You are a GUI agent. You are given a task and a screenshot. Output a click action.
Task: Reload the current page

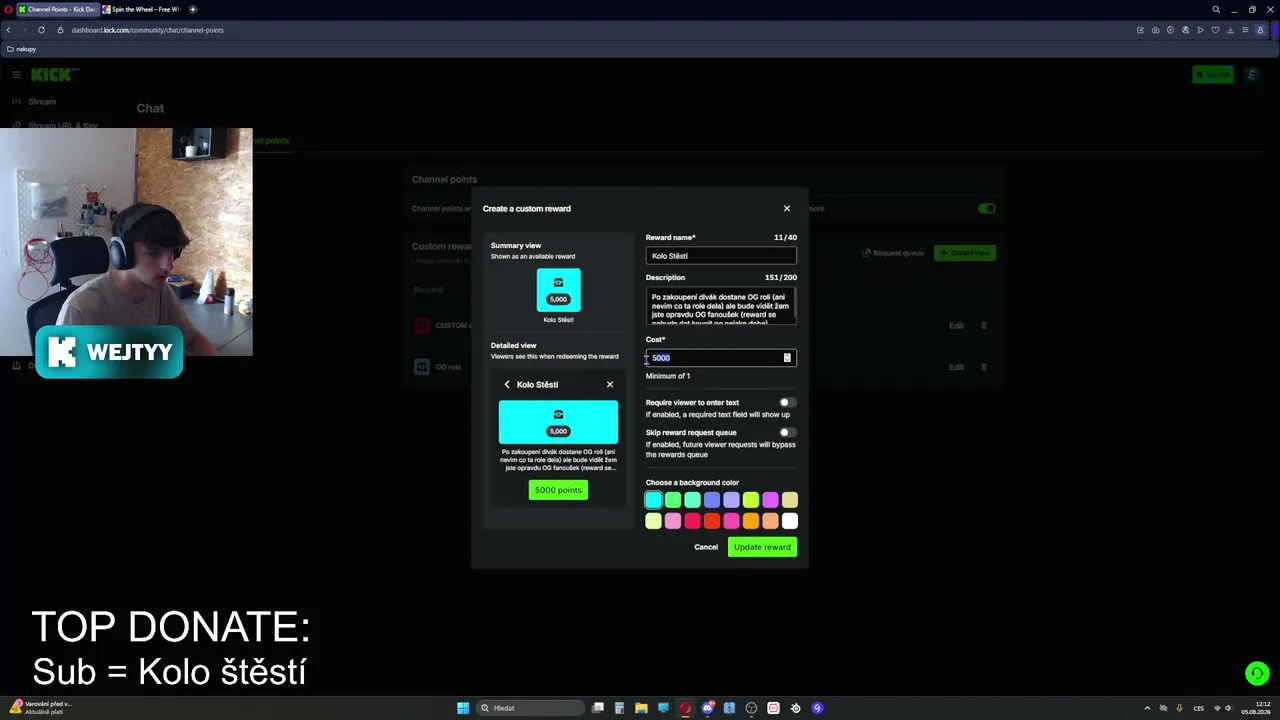tap(41, 30)
